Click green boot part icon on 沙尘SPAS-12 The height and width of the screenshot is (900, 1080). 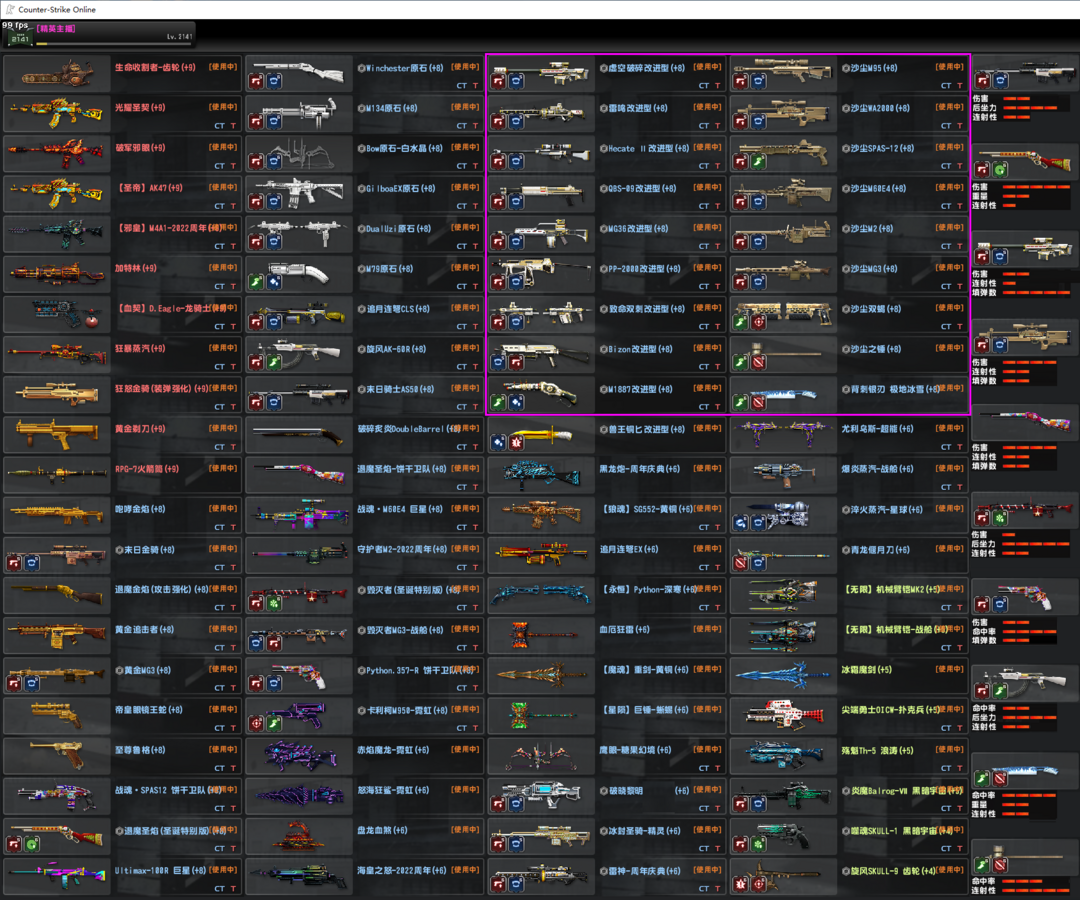pos(758,162)
